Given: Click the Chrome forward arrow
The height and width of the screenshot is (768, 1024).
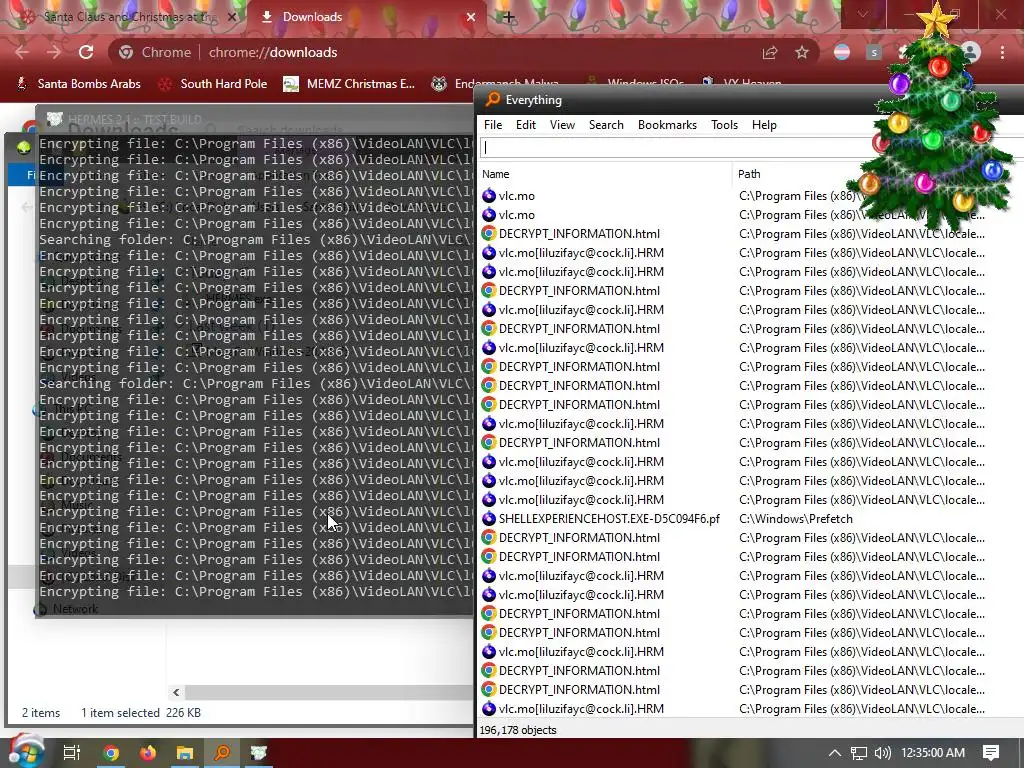Looking at the screenshot, I should (54, 52).
